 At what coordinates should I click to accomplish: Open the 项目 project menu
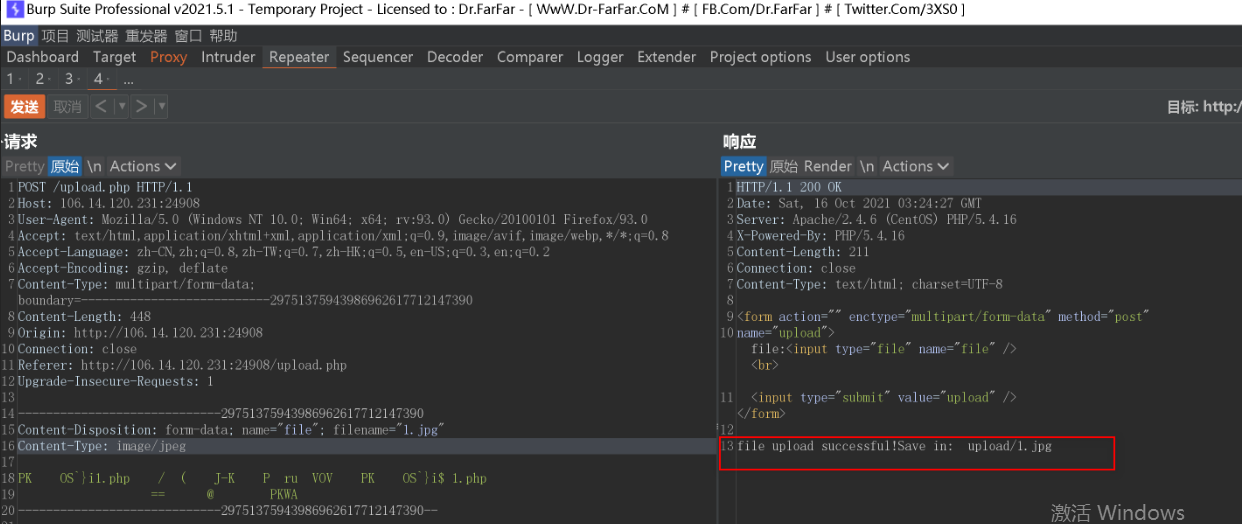click(55, 35)
